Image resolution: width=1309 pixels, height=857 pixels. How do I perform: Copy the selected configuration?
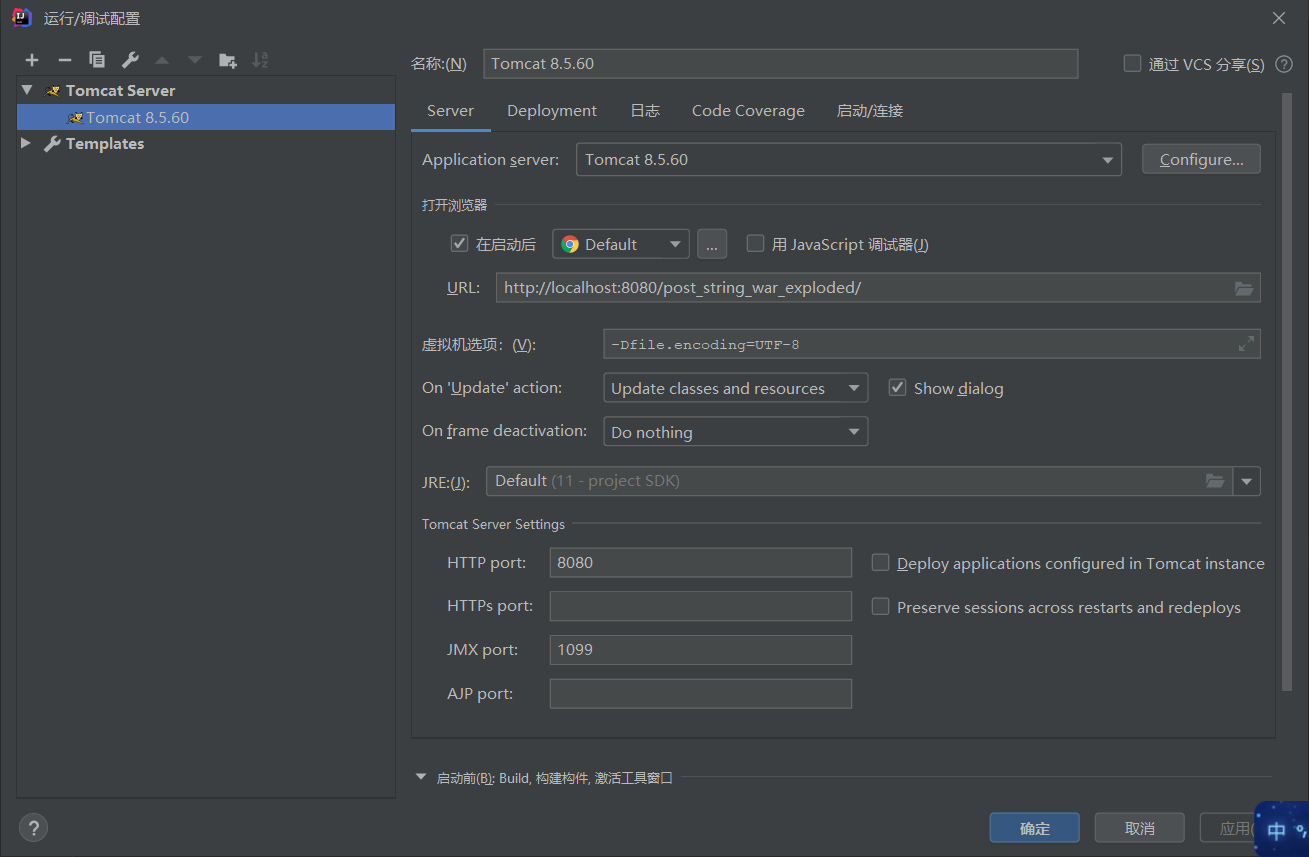[x=97, y=60]
